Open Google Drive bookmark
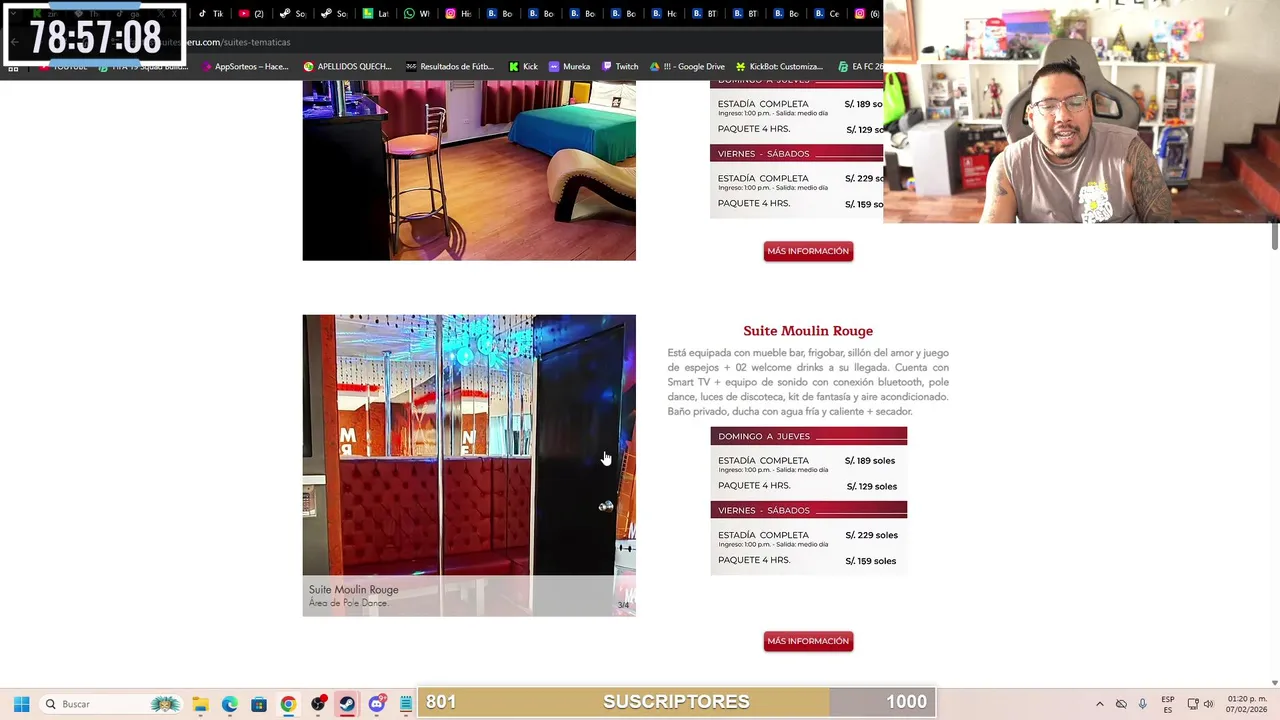Image resolution: width=1280 pixels, height=720 pixels. pos(688,67)
